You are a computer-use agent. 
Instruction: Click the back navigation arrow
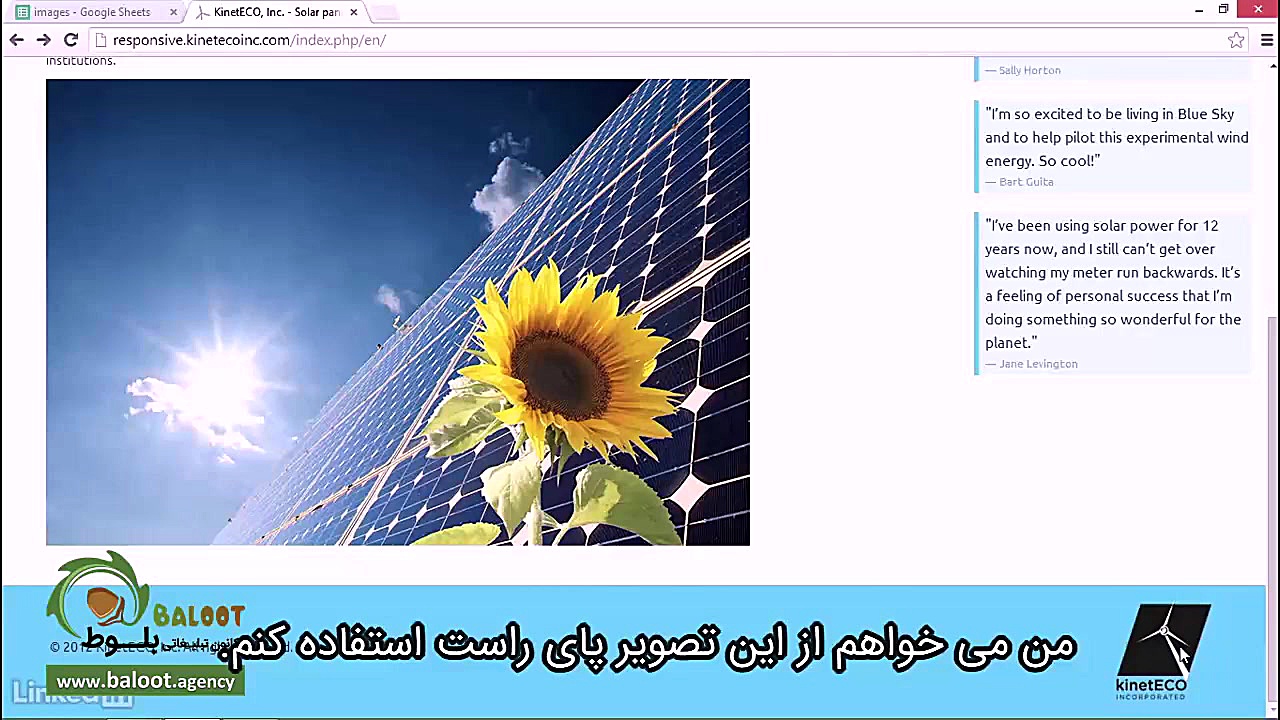[x=16, y=40]
